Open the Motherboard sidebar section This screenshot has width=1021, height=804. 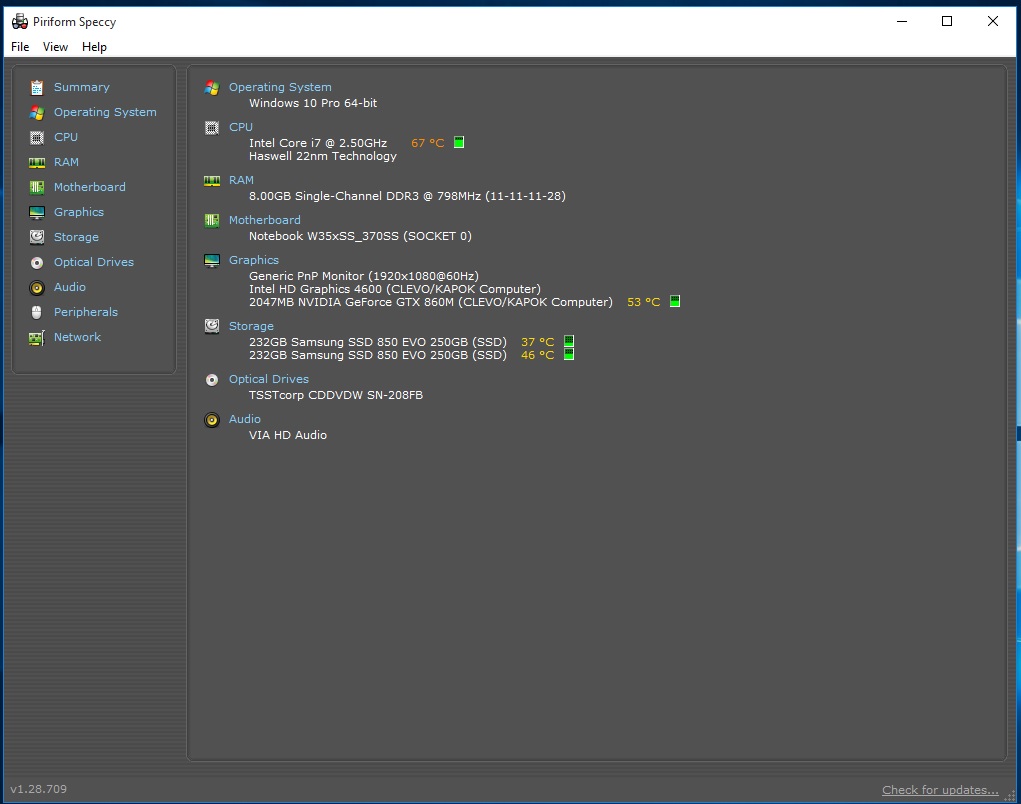click(90, 187)
